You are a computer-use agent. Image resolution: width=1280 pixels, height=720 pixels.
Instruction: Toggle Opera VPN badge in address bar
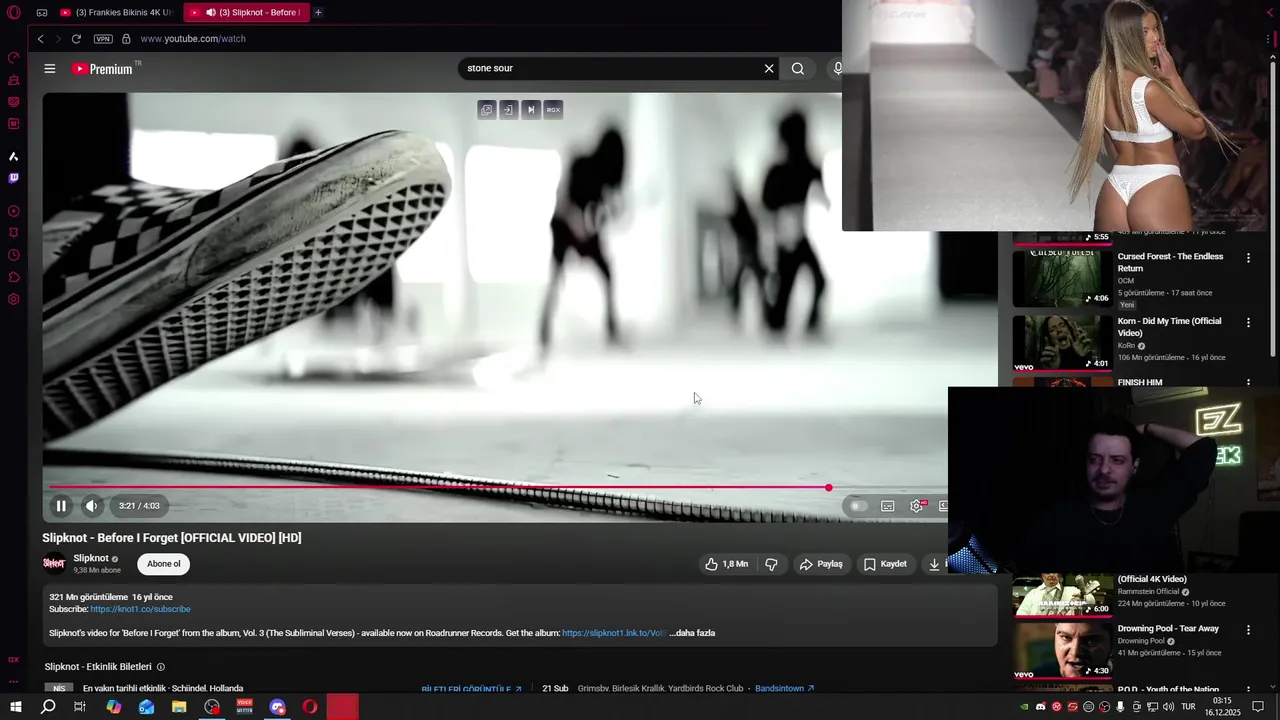pos(103,39)
